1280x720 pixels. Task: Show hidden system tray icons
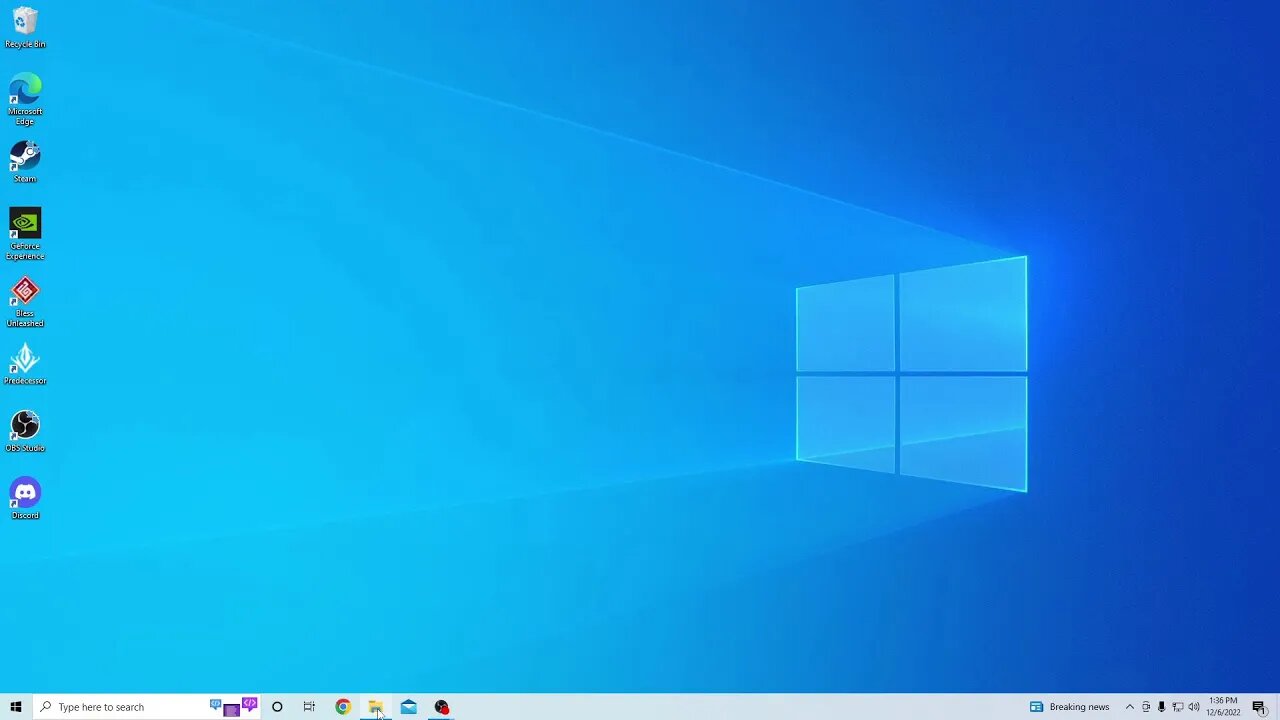click(1130, 707)
